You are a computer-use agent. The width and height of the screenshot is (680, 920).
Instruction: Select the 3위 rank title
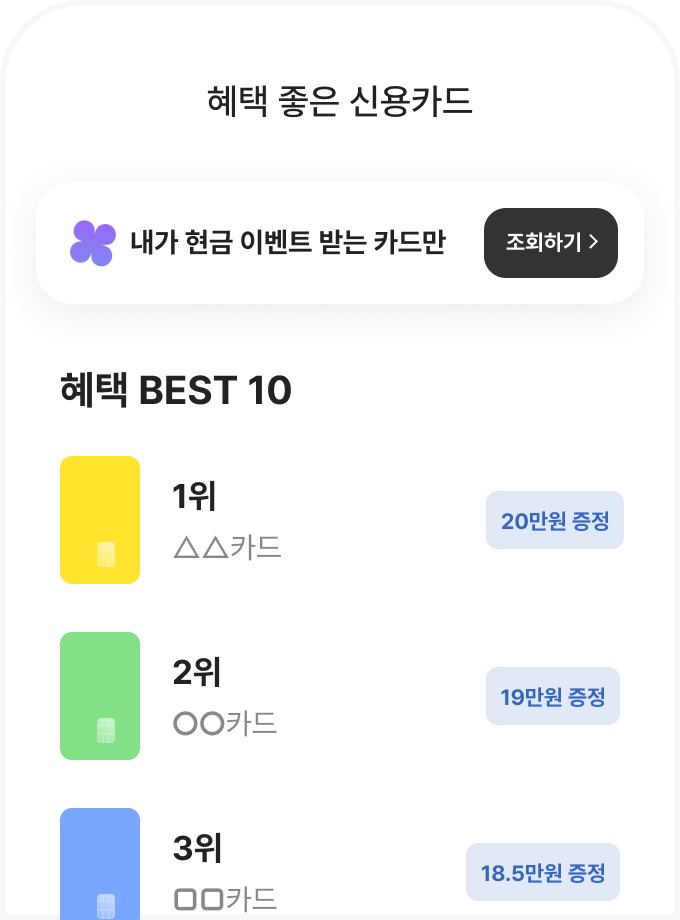click(x=197, y=848)
